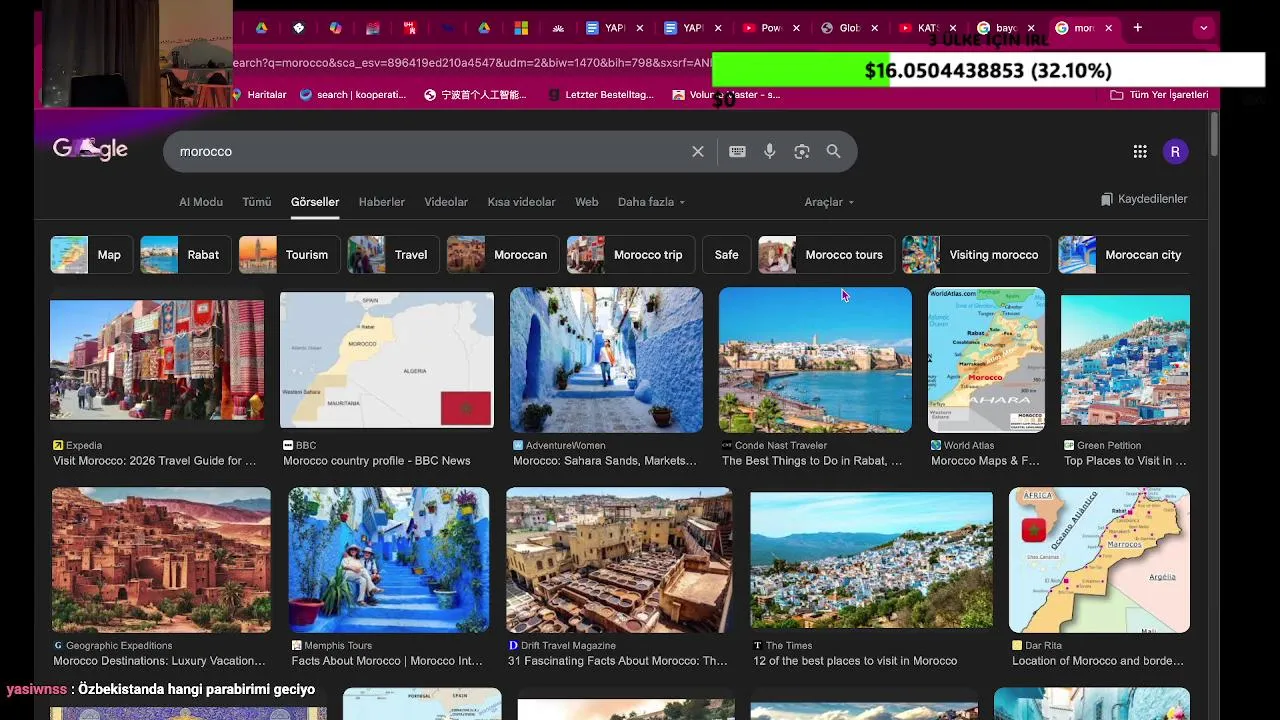1280x720 pixels.
Task: Open the BBC Morocco map thumbnail
Action: (x=387, y=360)
